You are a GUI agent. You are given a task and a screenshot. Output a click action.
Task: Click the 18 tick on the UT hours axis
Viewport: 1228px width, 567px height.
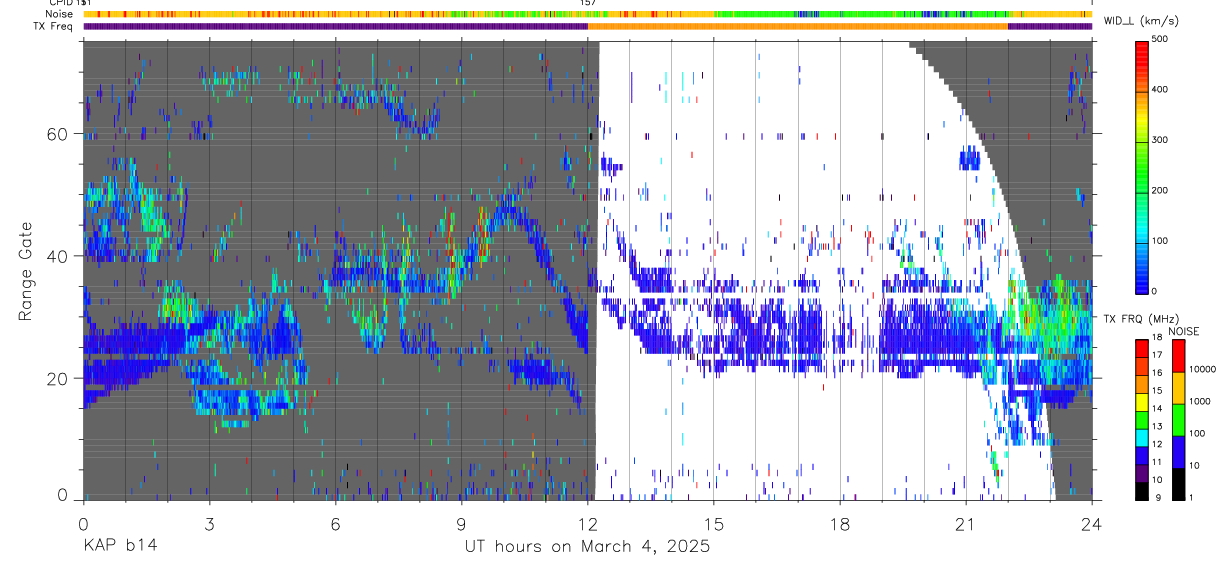[840, 523]
